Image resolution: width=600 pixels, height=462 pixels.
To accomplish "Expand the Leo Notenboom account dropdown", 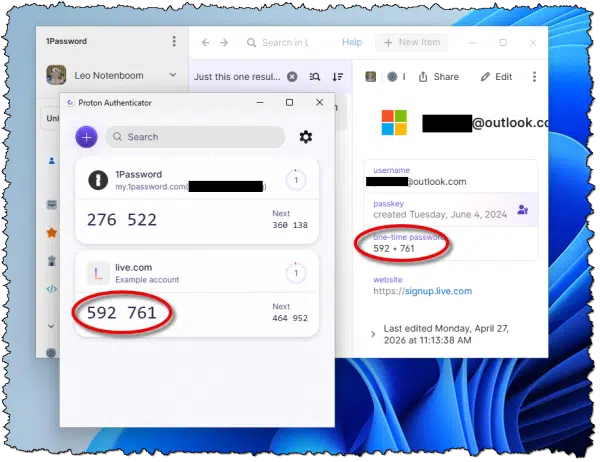I will 173,75.
